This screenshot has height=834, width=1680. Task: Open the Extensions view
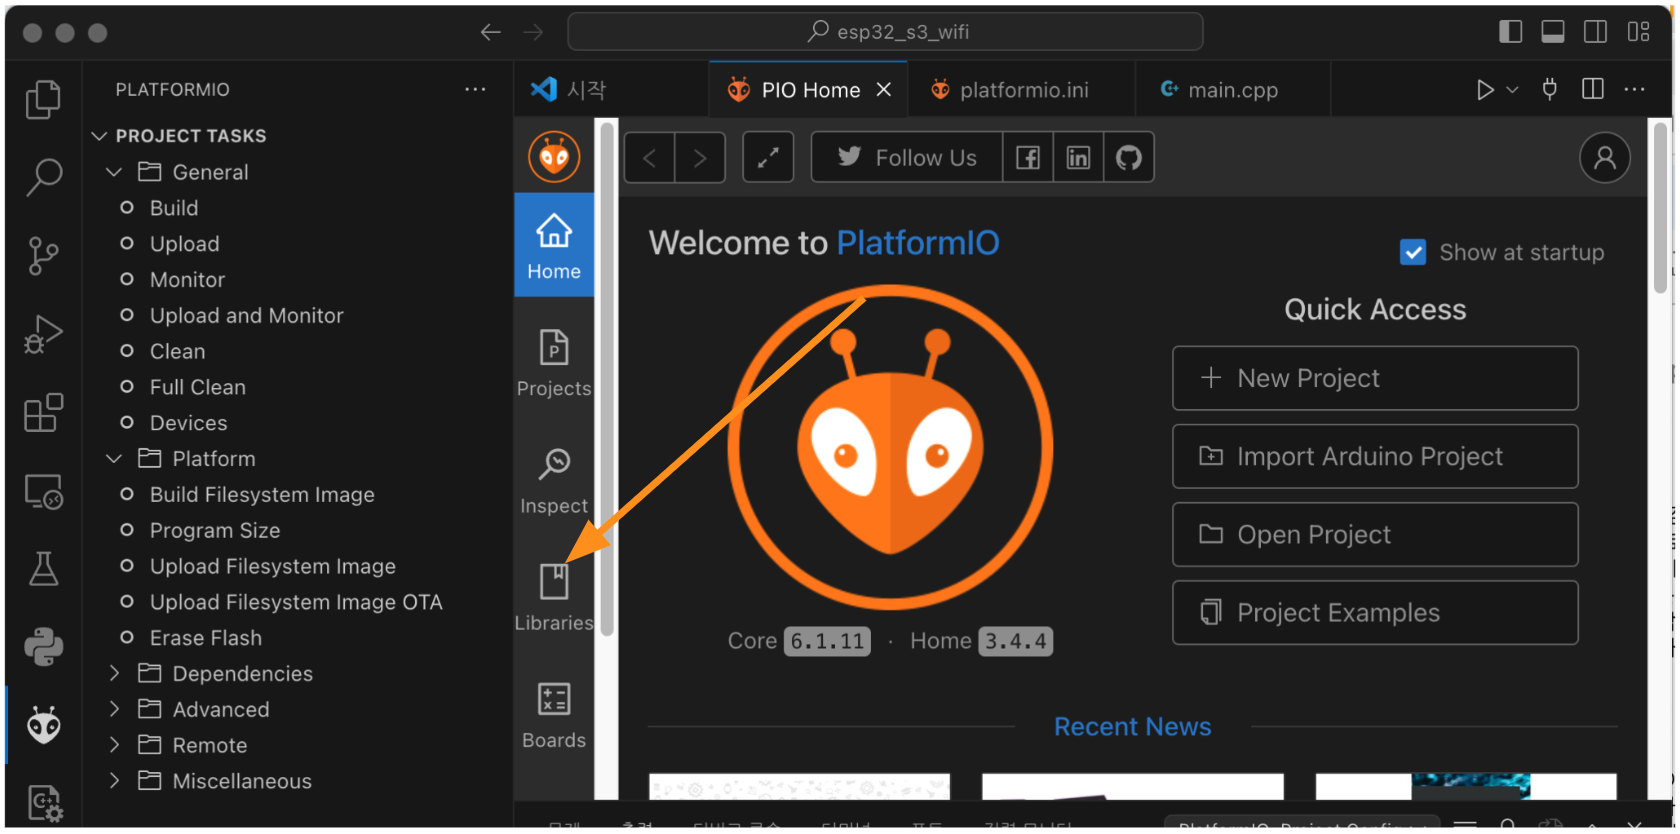click(43, 412)
